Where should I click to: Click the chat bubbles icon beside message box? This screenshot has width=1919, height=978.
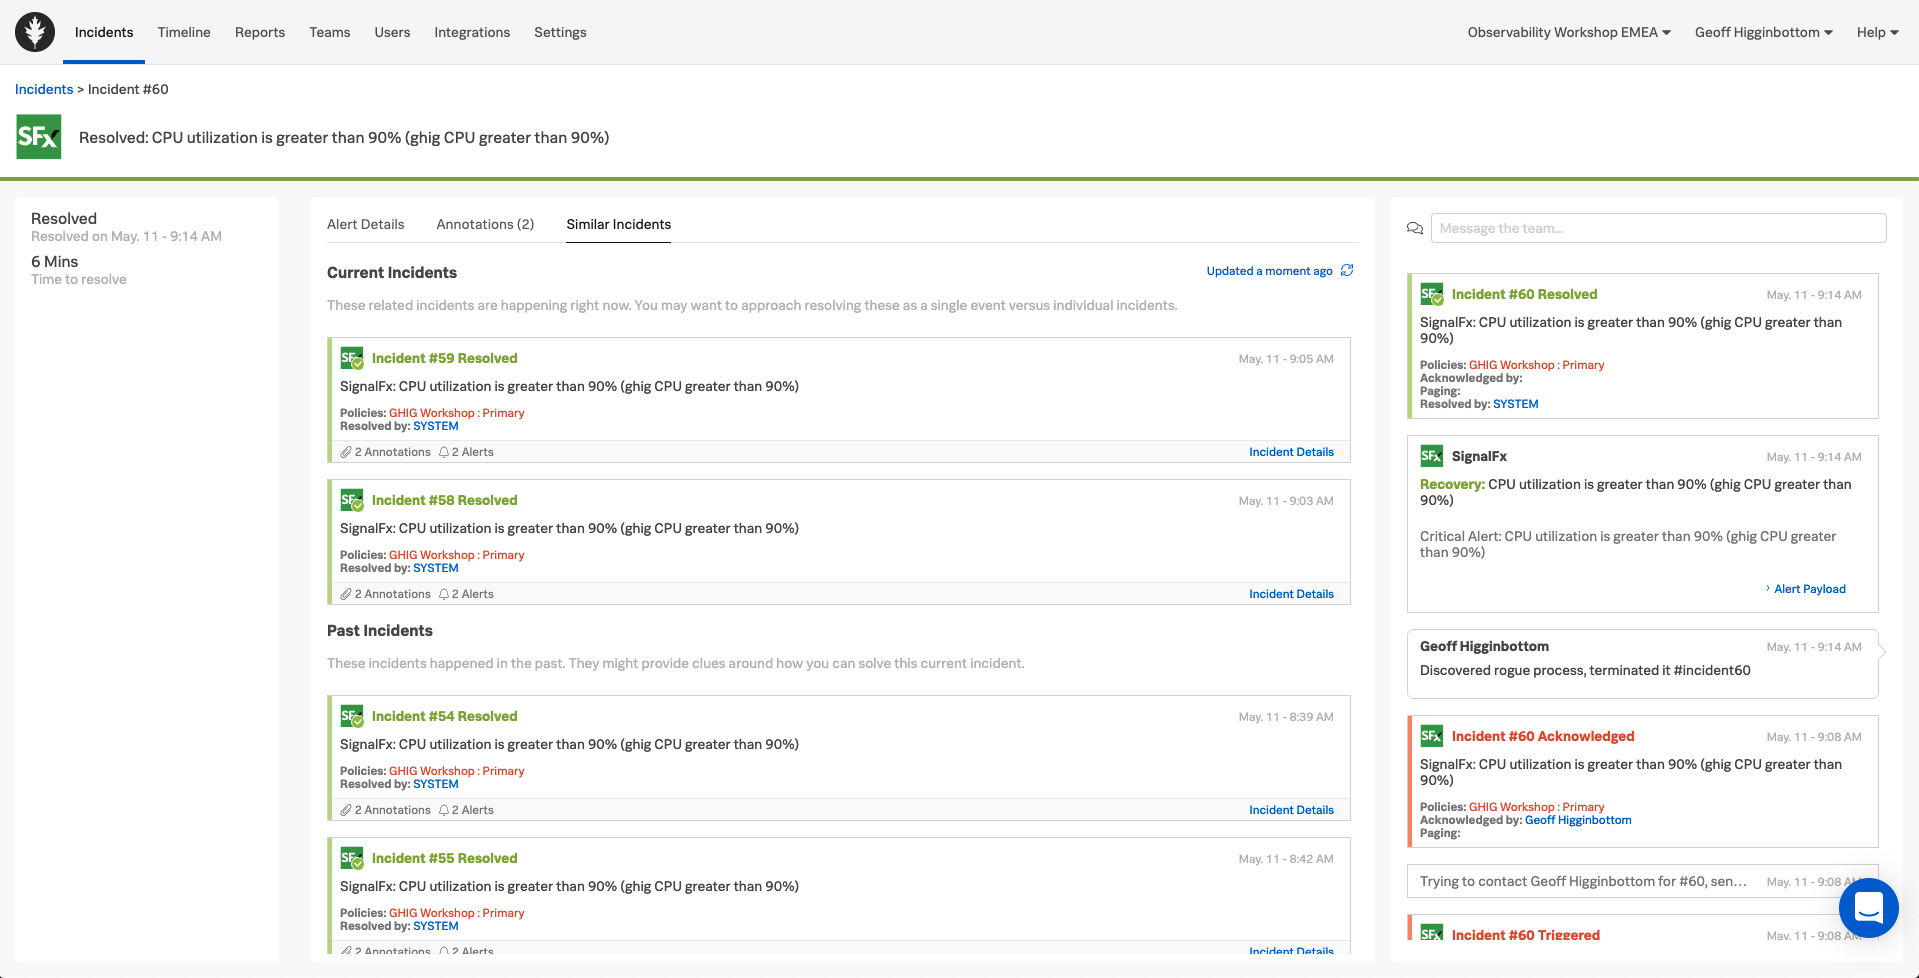[1414, 228]
